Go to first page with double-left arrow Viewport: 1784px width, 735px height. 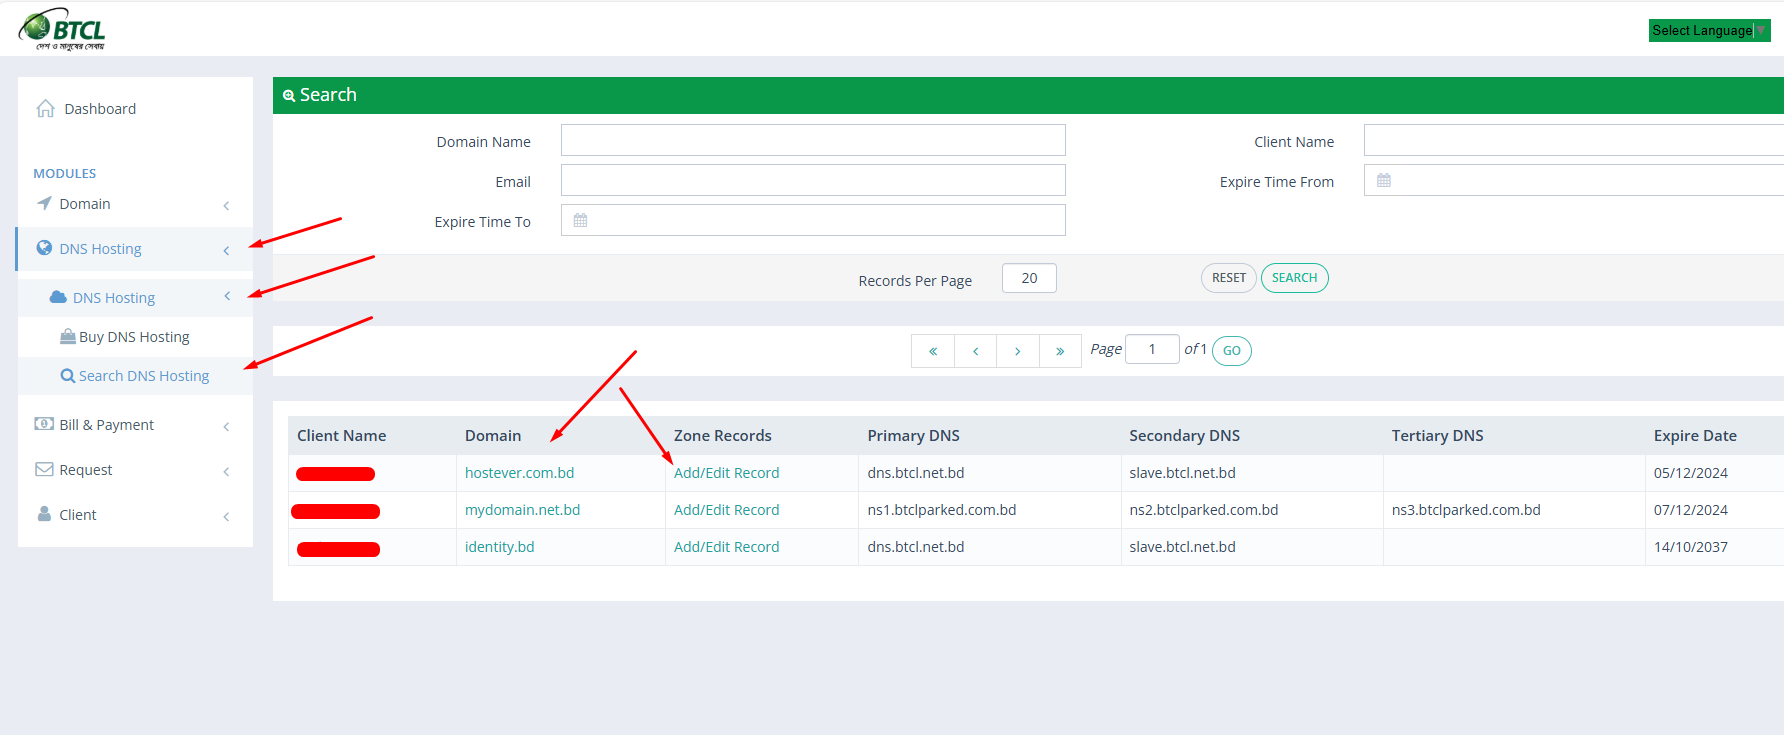tap(933, 351)
